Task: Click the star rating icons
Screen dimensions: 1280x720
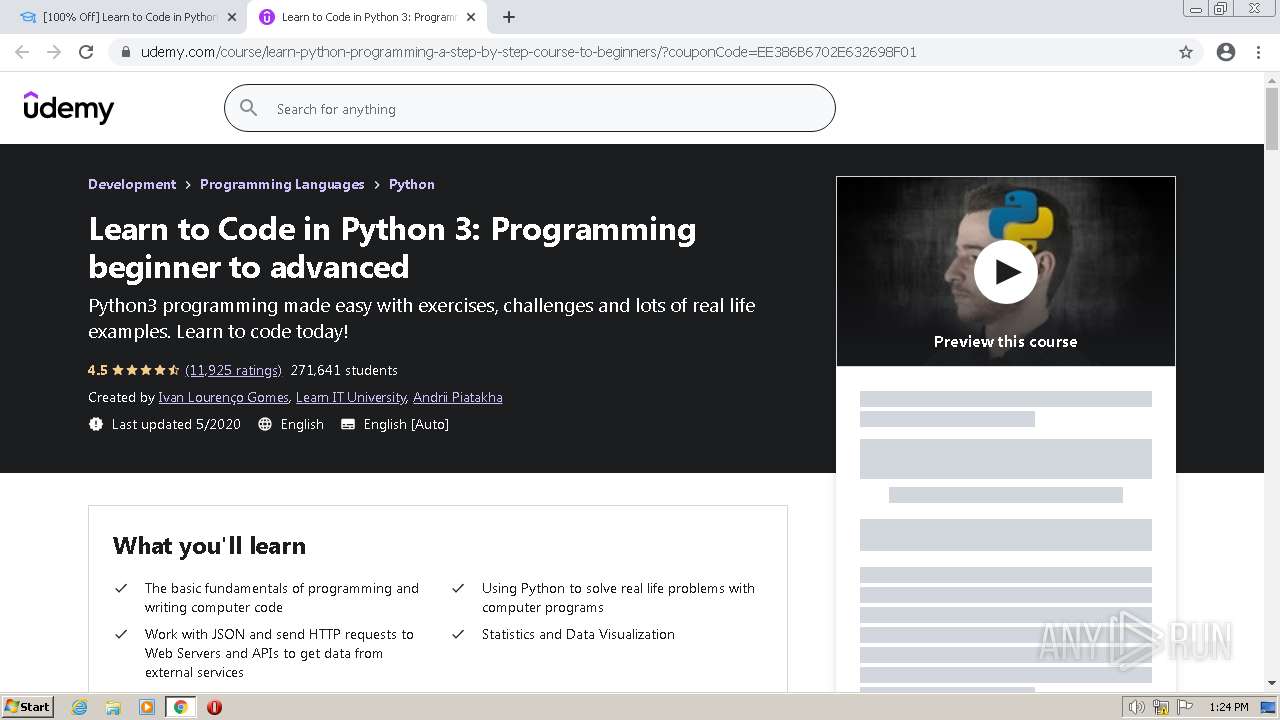Action: click(x=146, y=370)
